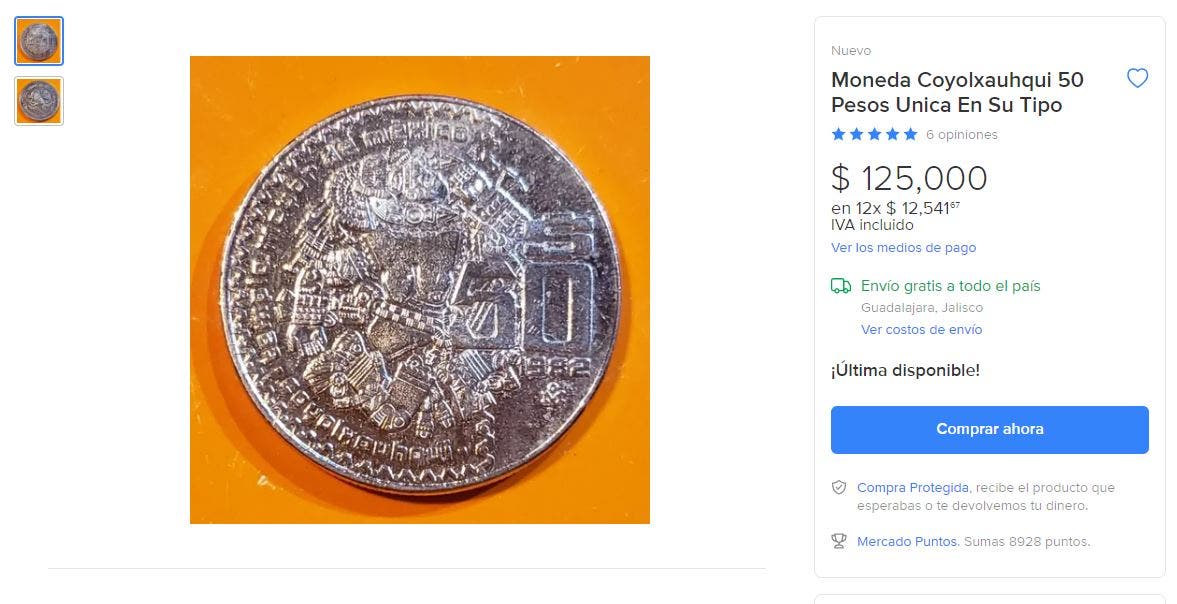Viewport: 1177px width, 604px height.
Task: Open the Compra Protegida link
Action: coord(912,488)
